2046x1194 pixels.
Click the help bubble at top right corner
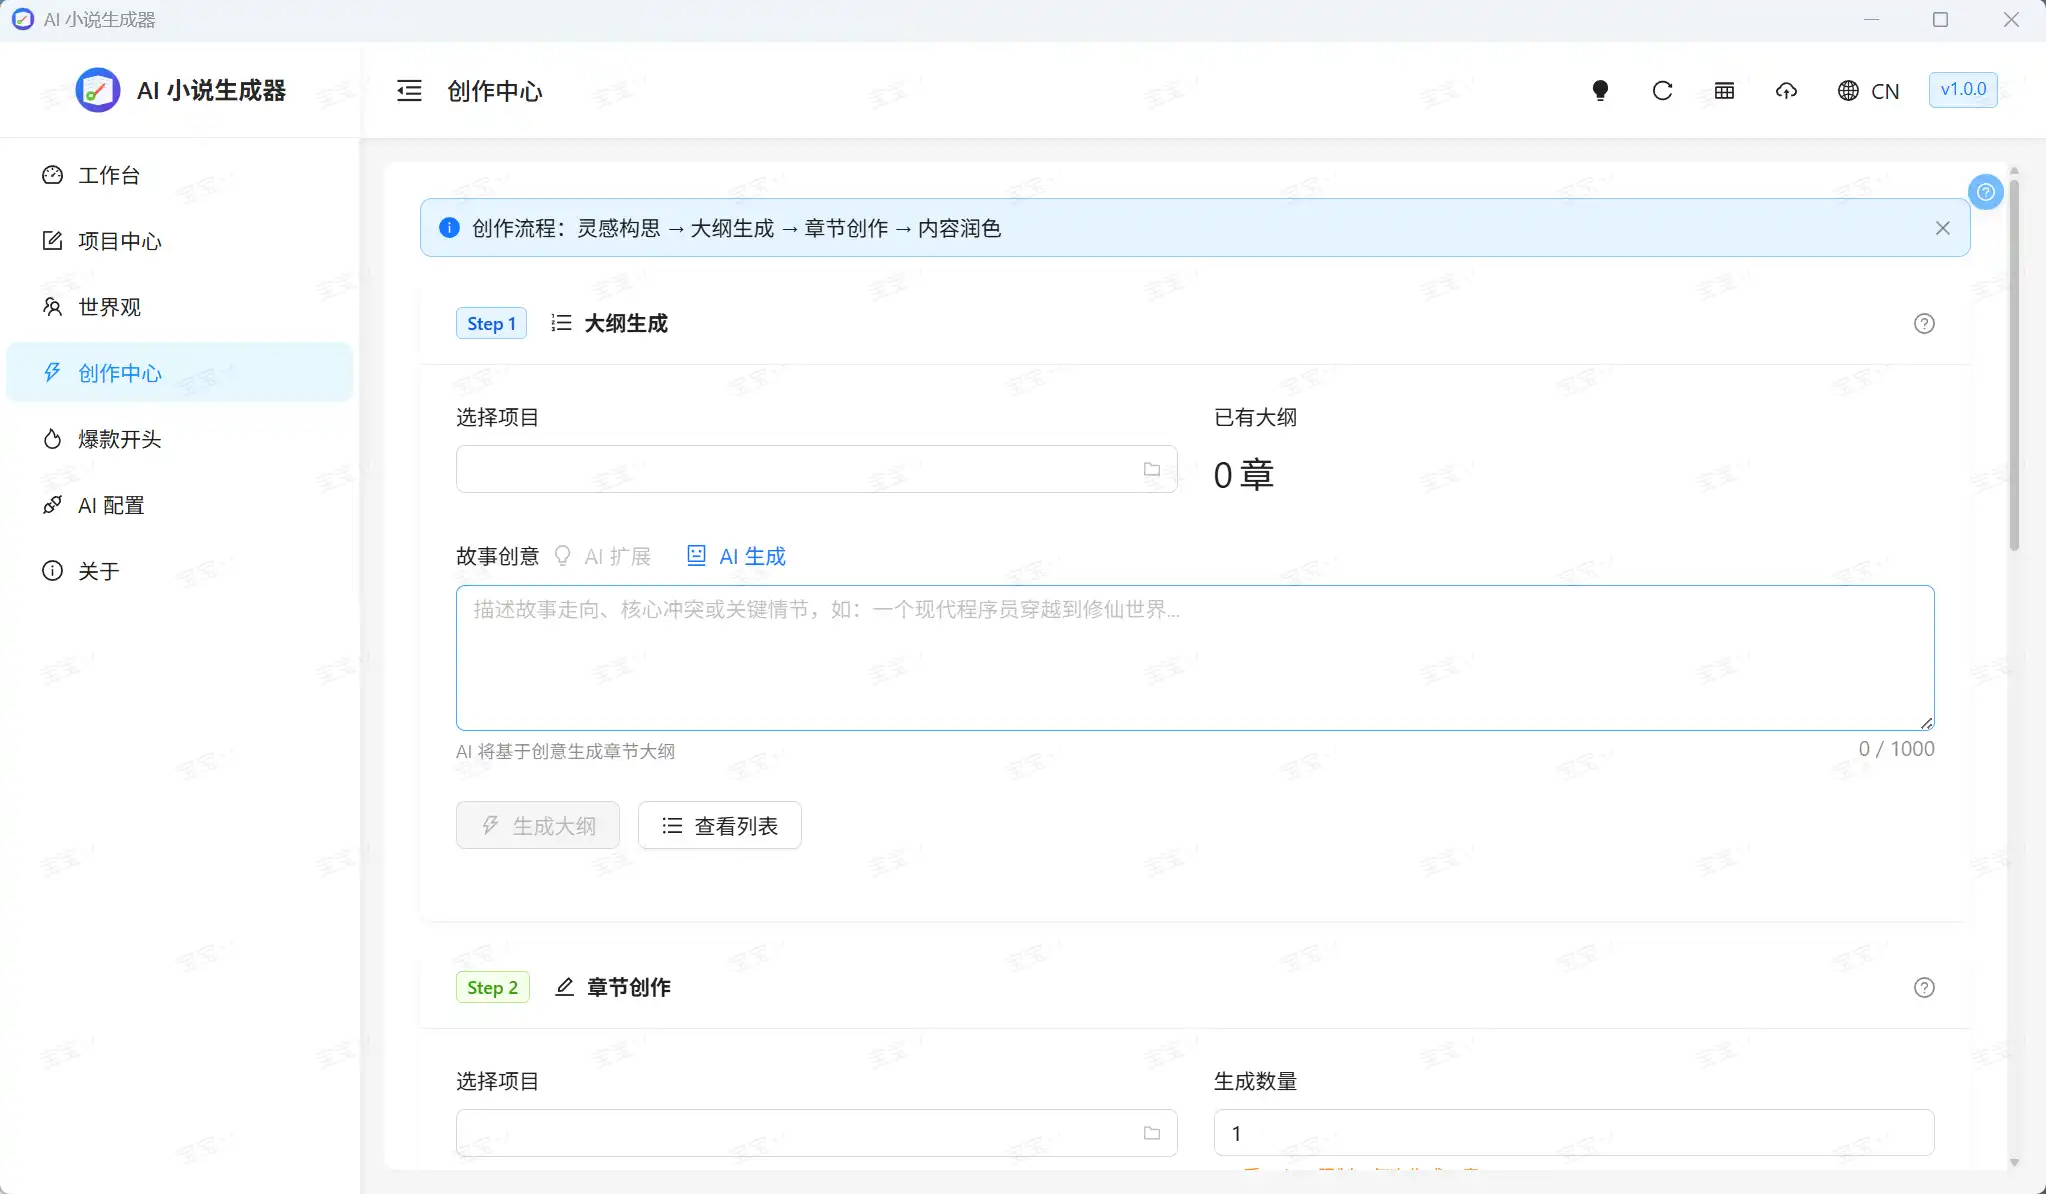click(1986, 192)
